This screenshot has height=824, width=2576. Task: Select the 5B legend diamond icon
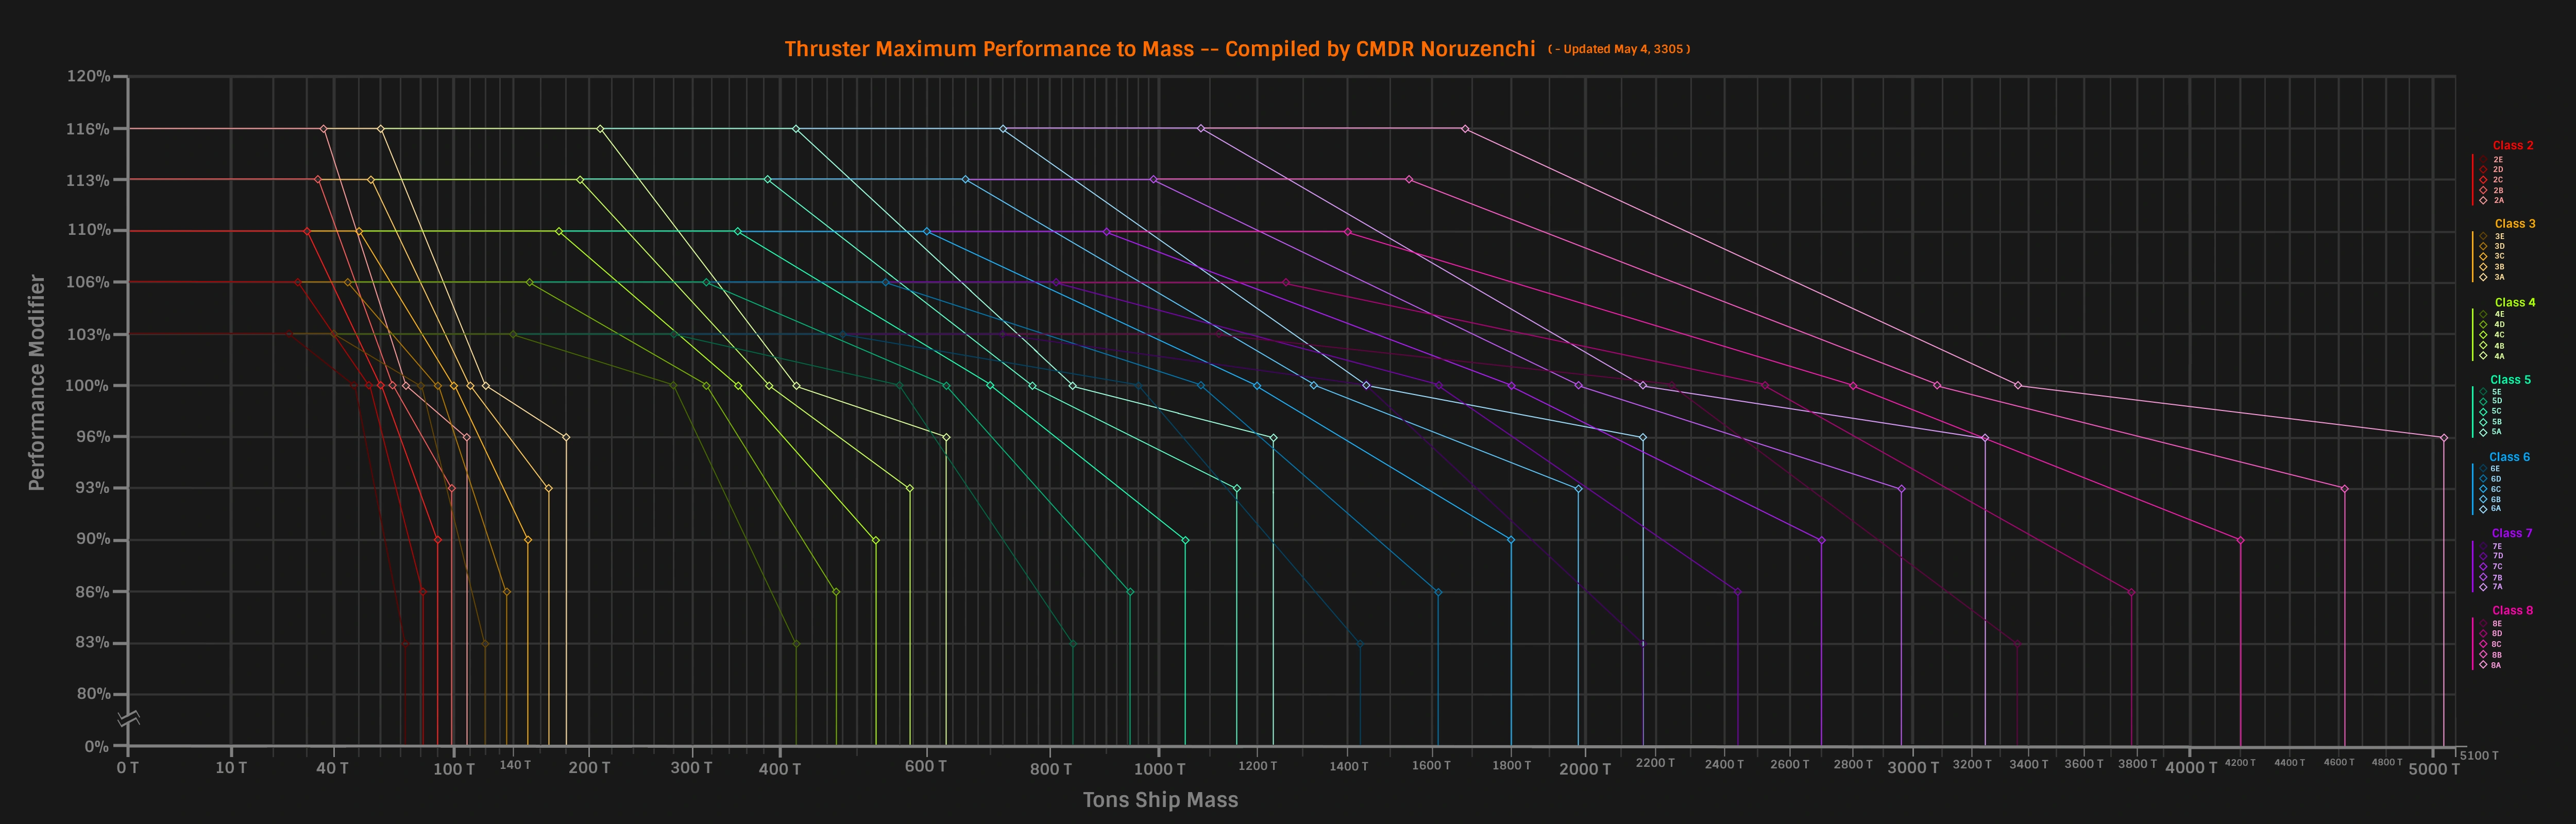[x=2483, y=422]
